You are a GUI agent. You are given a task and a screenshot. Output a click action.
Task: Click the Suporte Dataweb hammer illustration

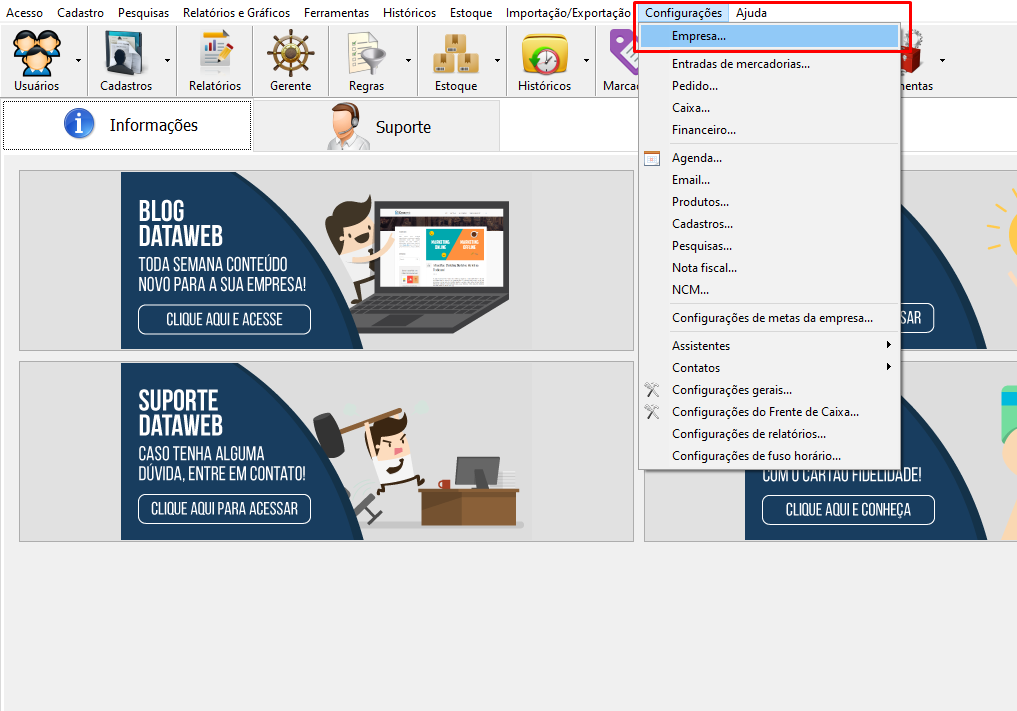[418, 467]
